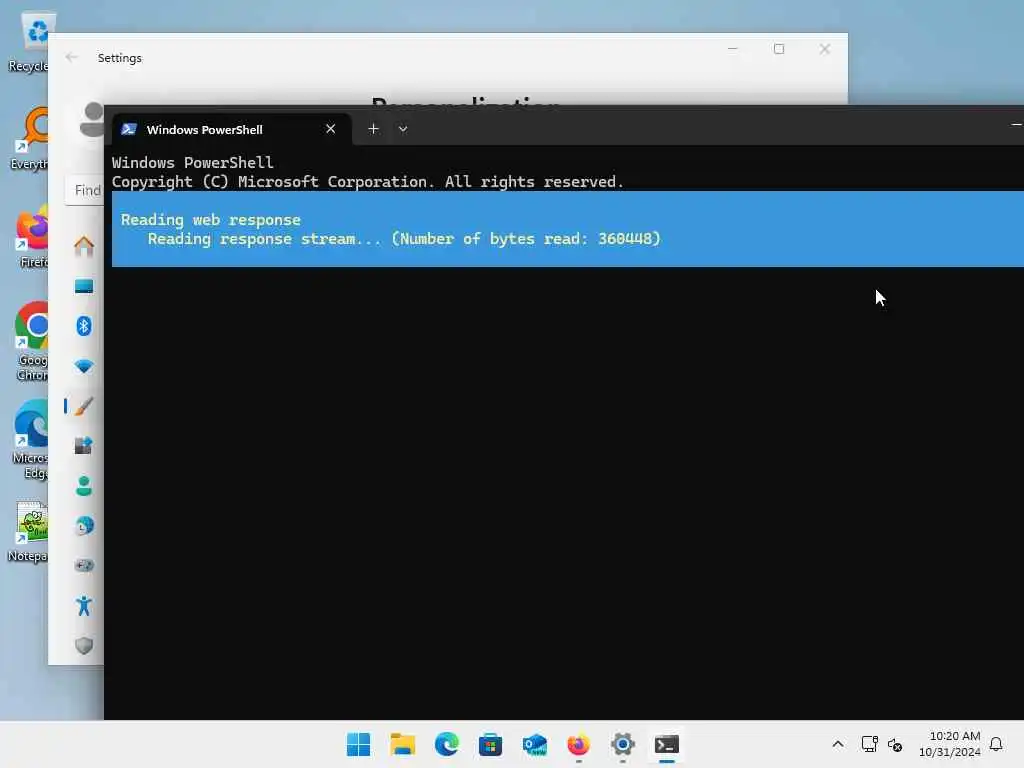Select Microsoft Edge desktop shortcut

coord(31,440)
